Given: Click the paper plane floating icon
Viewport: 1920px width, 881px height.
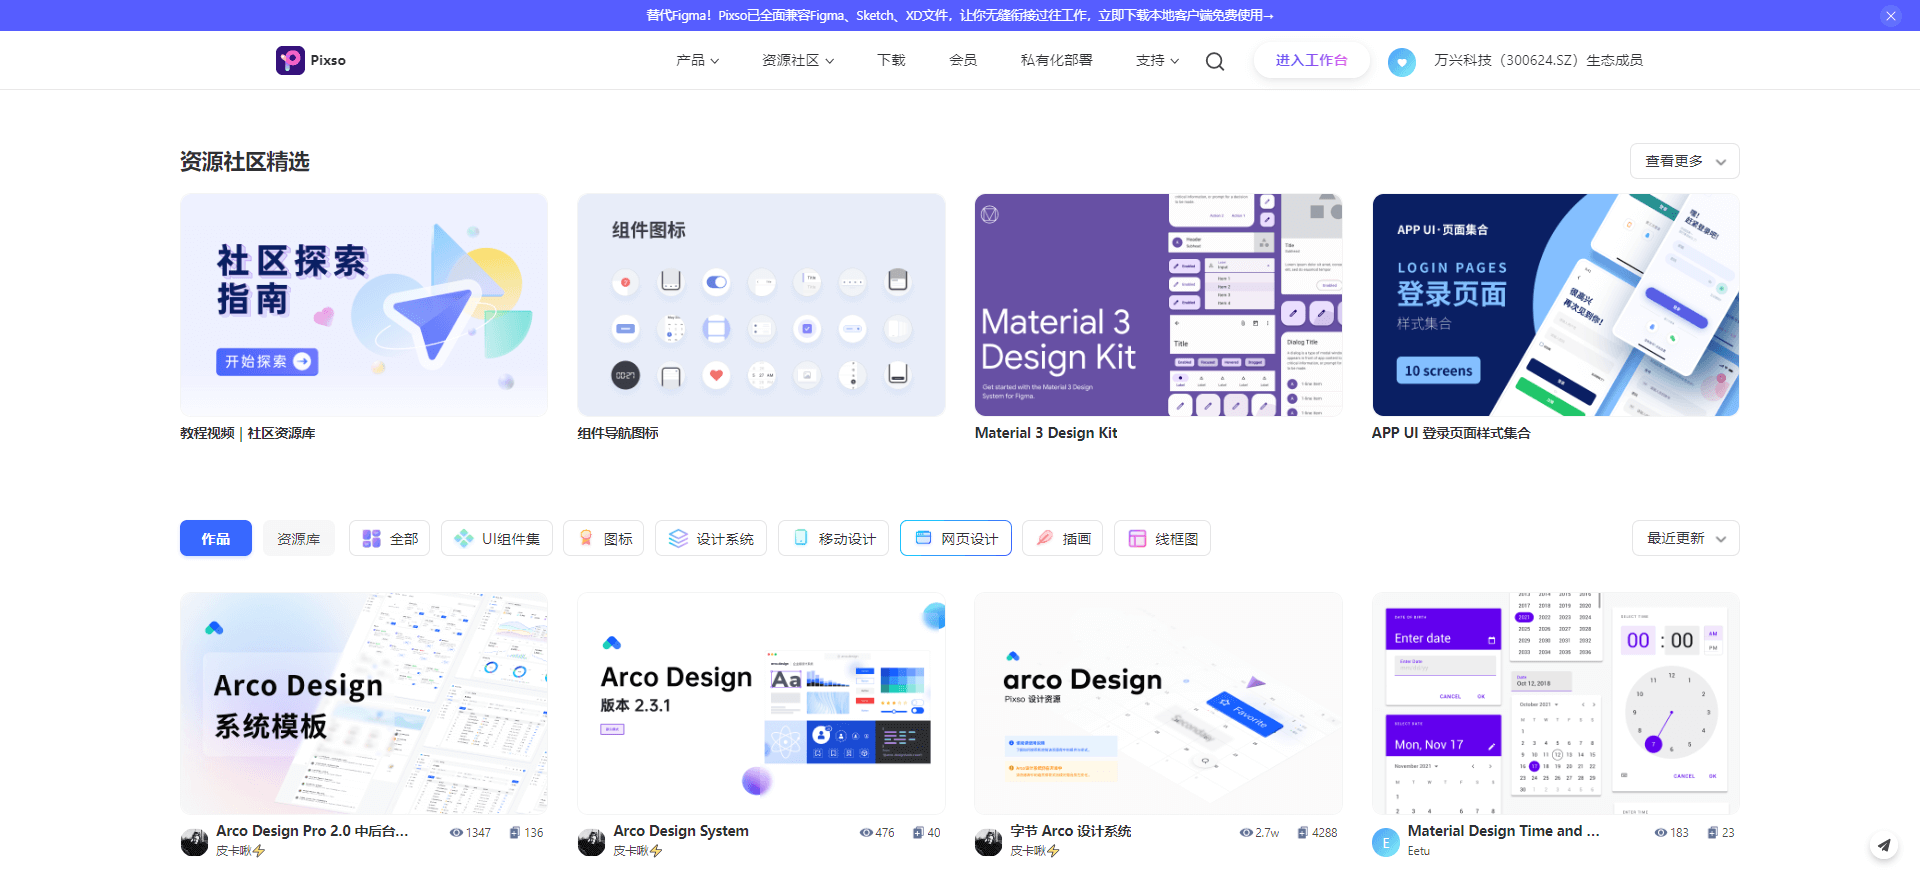Looking at the screenshot, I should pyautogui.click(x=1884, y=845).
